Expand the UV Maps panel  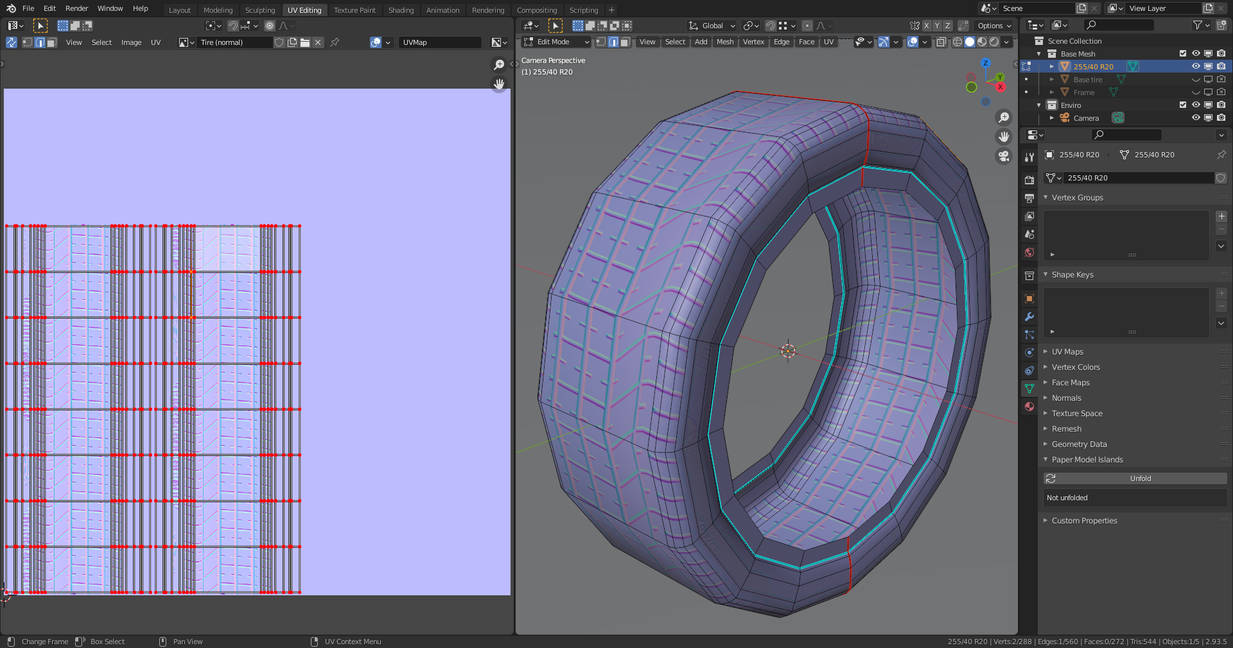pos(1067,352)
